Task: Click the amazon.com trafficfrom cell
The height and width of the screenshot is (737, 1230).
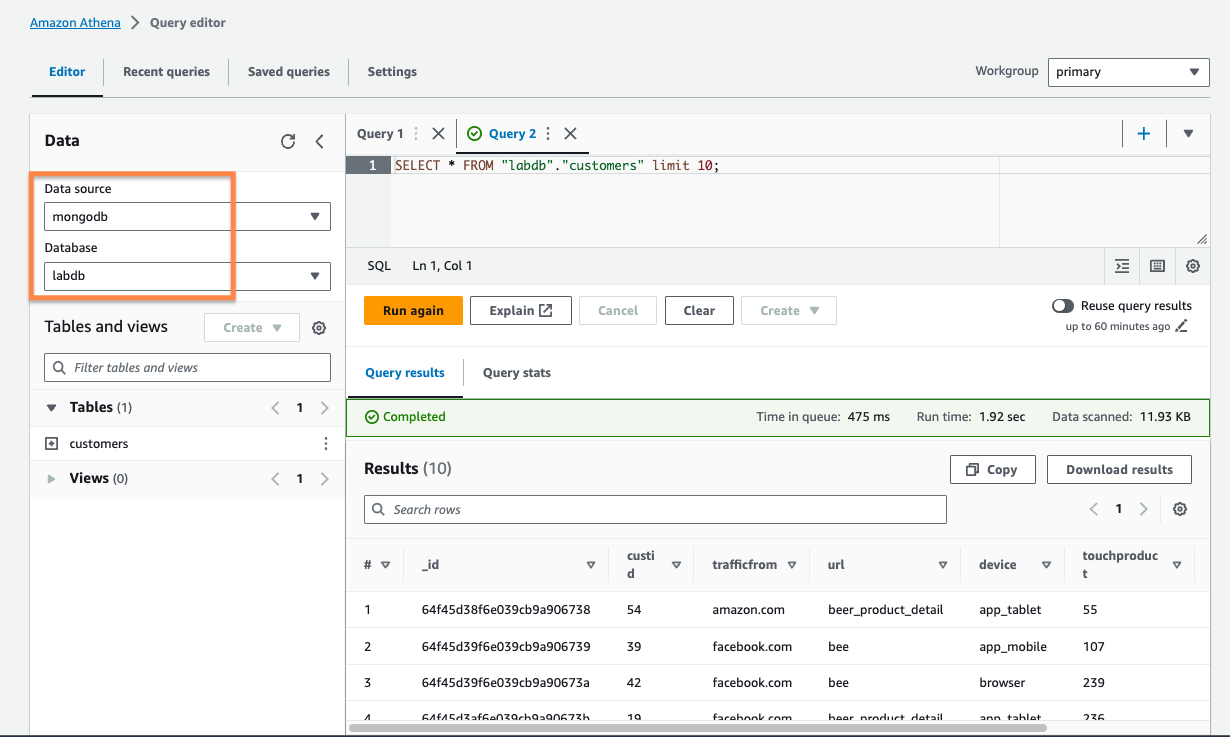Action: 749,610
